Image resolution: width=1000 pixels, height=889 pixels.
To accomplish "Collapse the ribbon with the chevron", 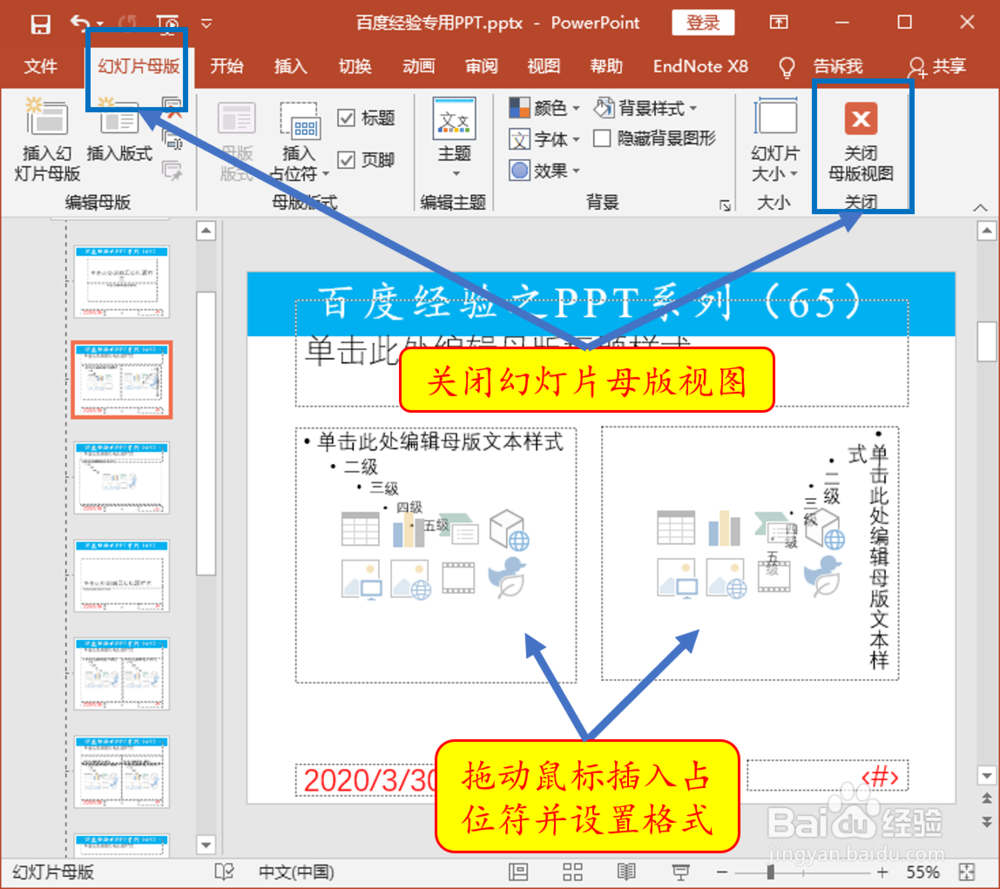I will 980,207.
